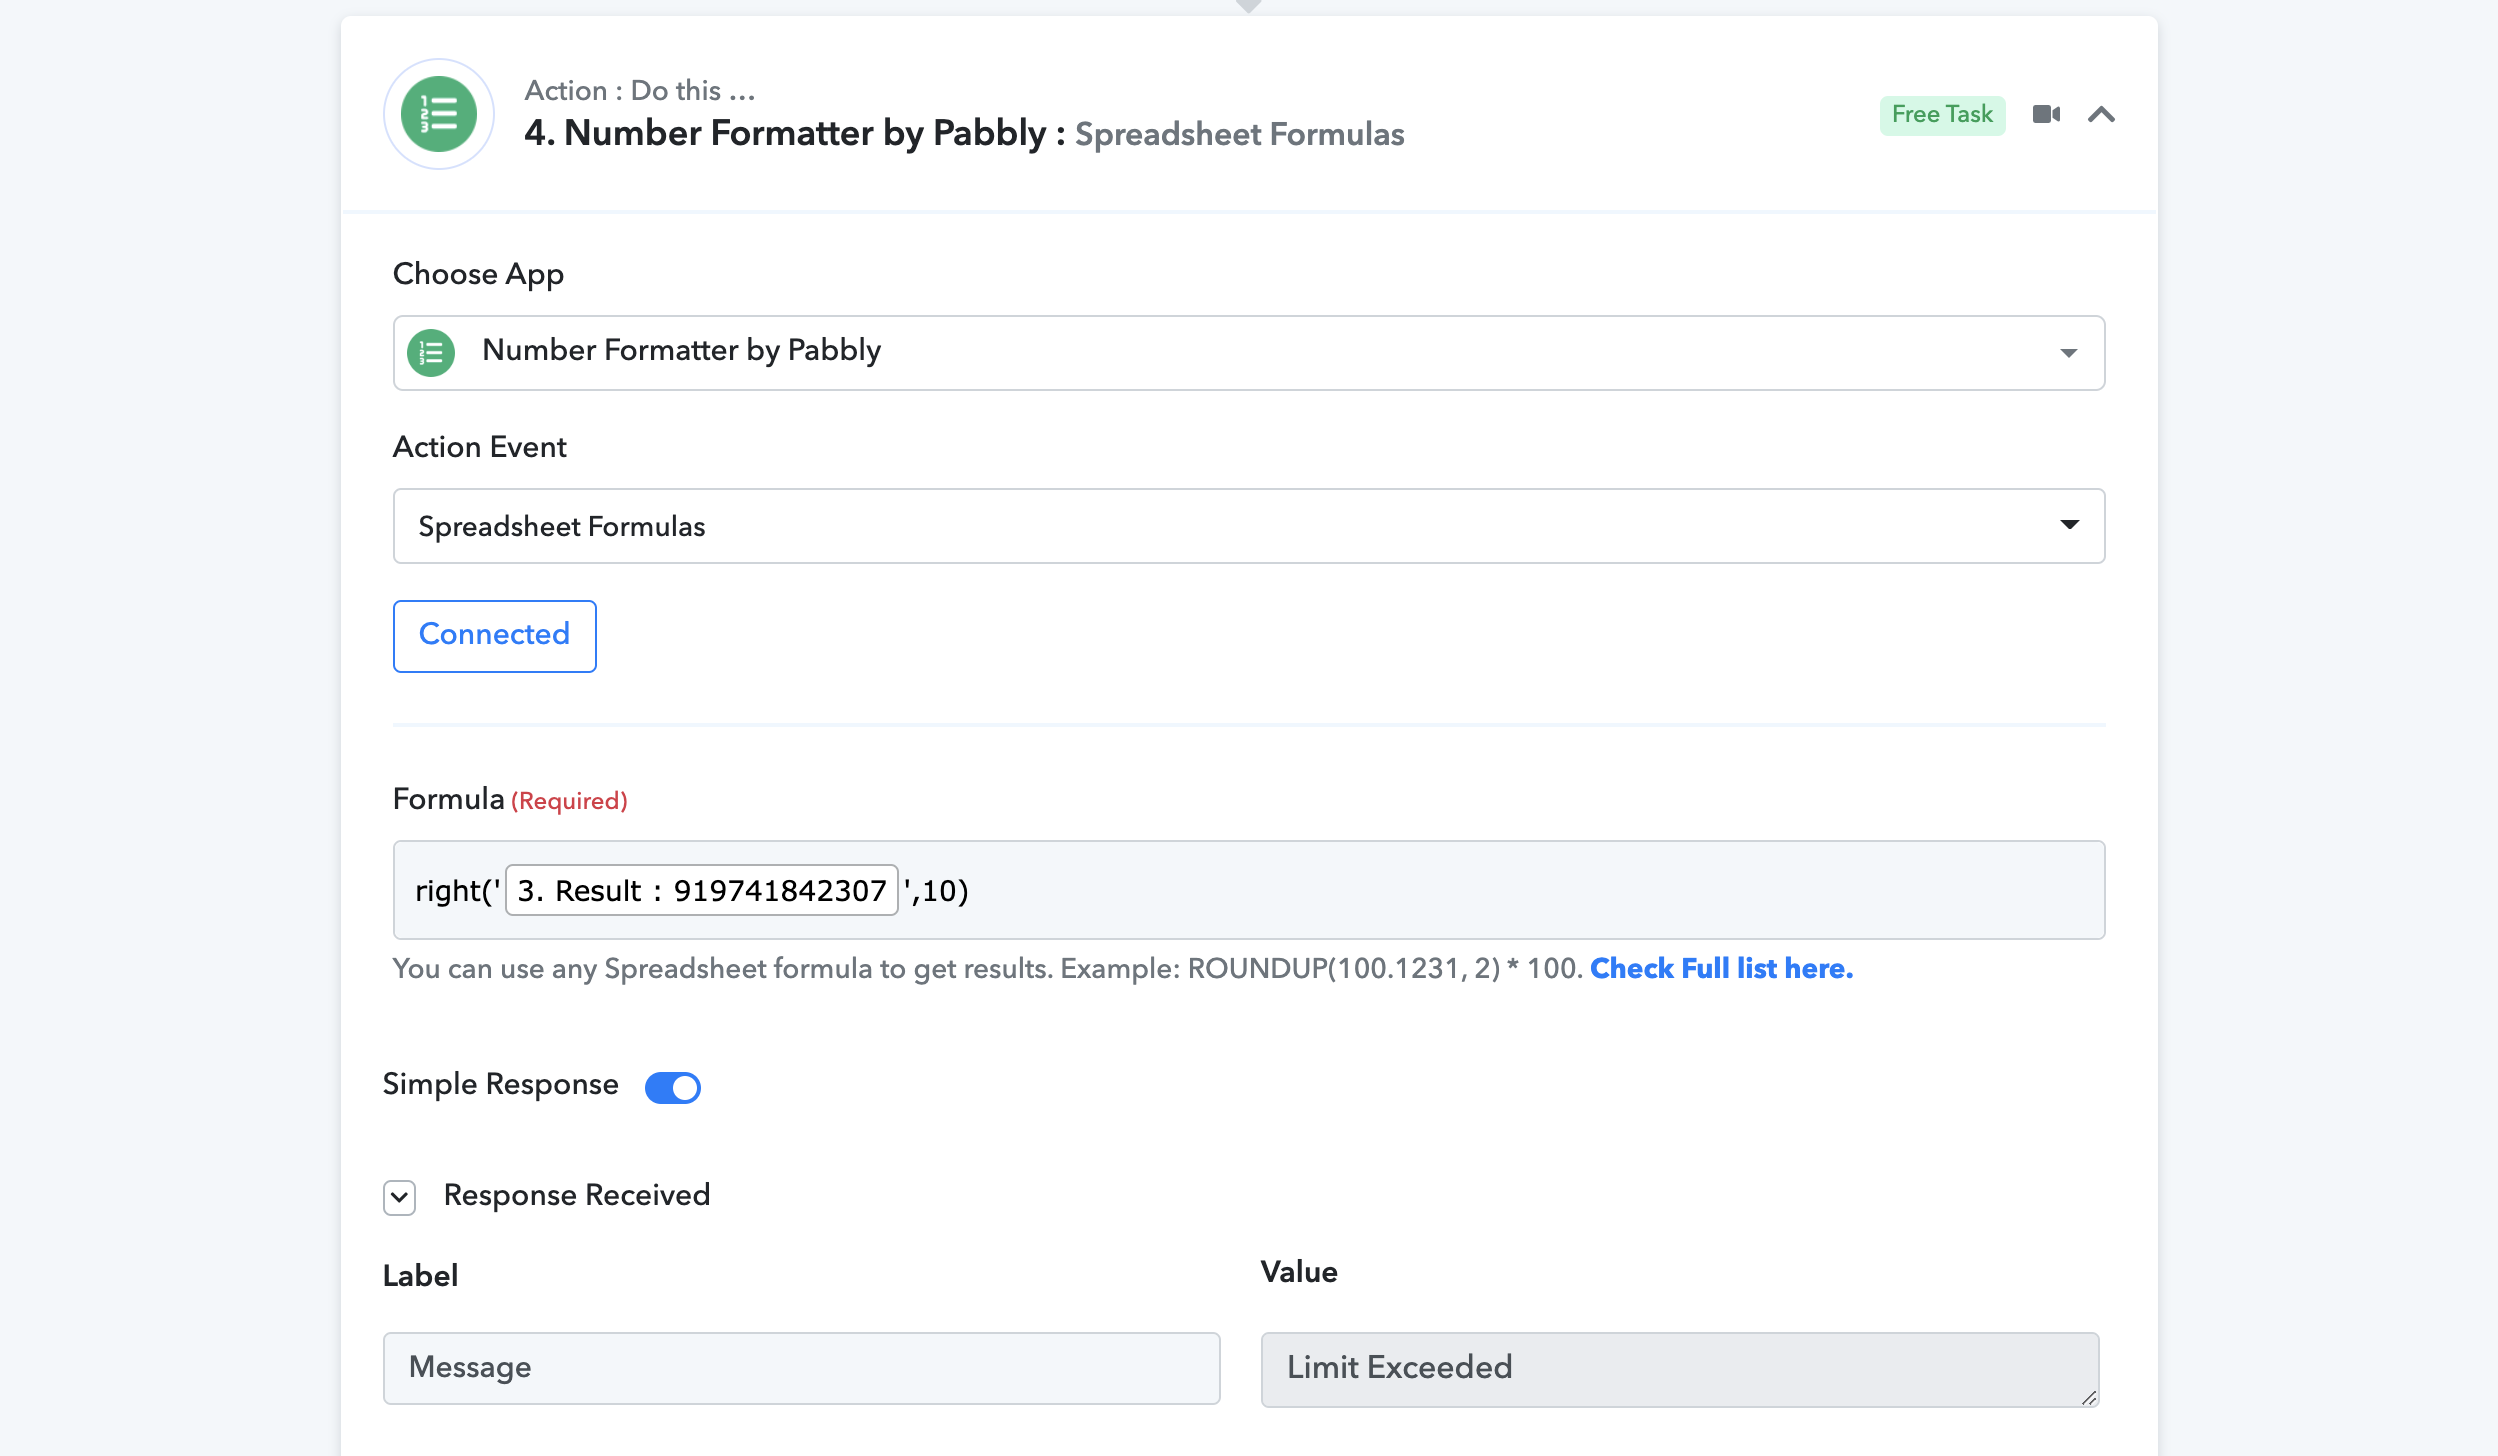
Task: Click the 'Spreadsheet Formulas' subtitle in the header
Action: coord(1239,134)
